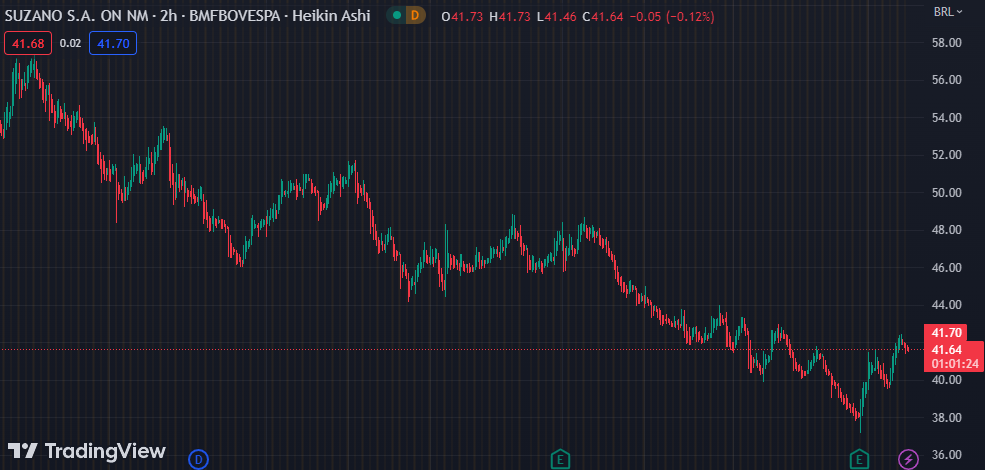Click the orange D delayed-data indicator
The width and height of the screenshot is (985, 470).
click(415, 16)
